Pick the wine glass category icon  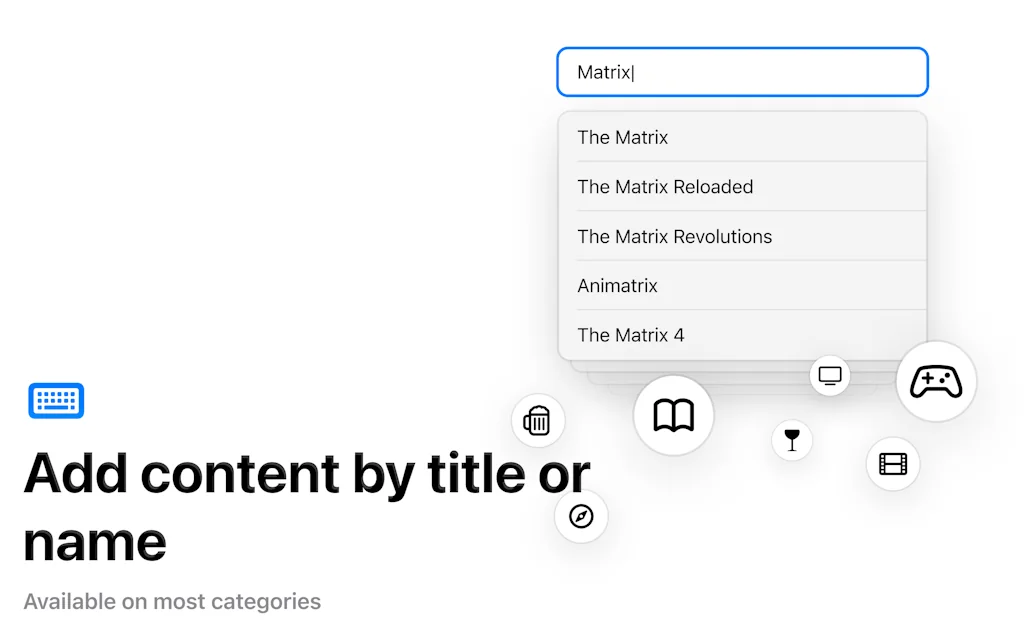792,440
